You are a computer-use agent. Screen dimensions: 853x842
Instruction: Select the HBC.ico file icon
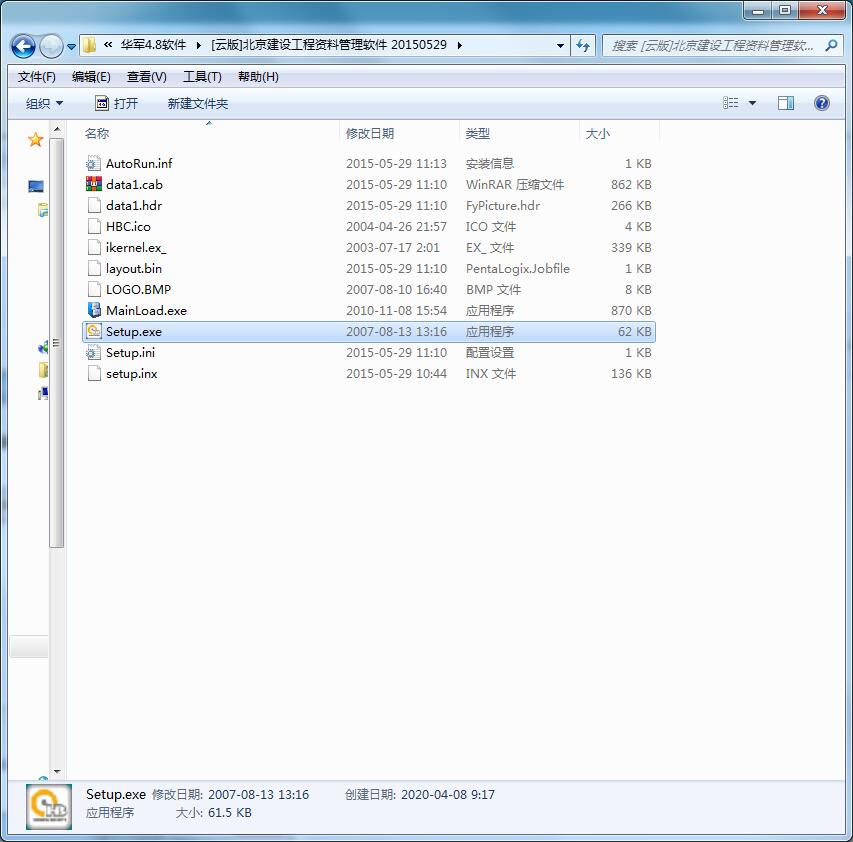coord(94,226)
